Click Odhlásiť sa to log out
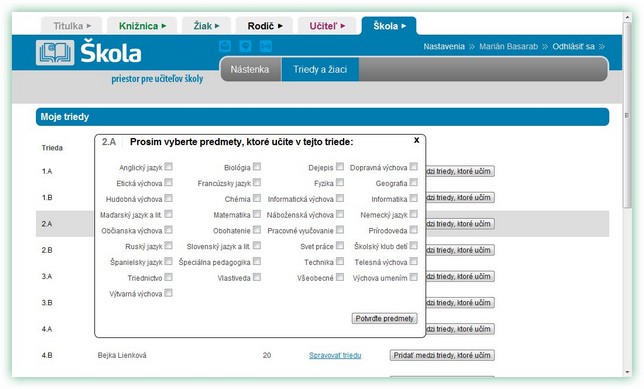This screenshot has height=389, width=644. tap(573, 46)
